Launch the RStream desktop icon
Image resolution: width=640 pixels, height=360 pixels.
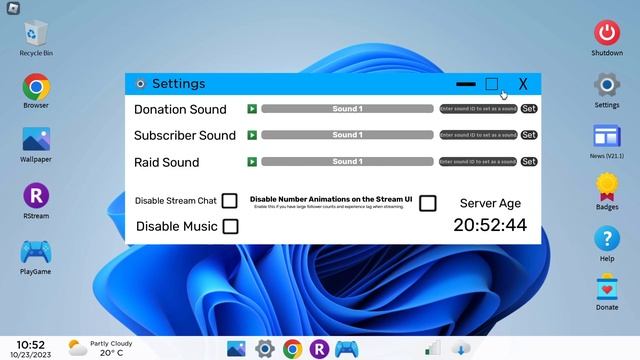tap(36, 195)
